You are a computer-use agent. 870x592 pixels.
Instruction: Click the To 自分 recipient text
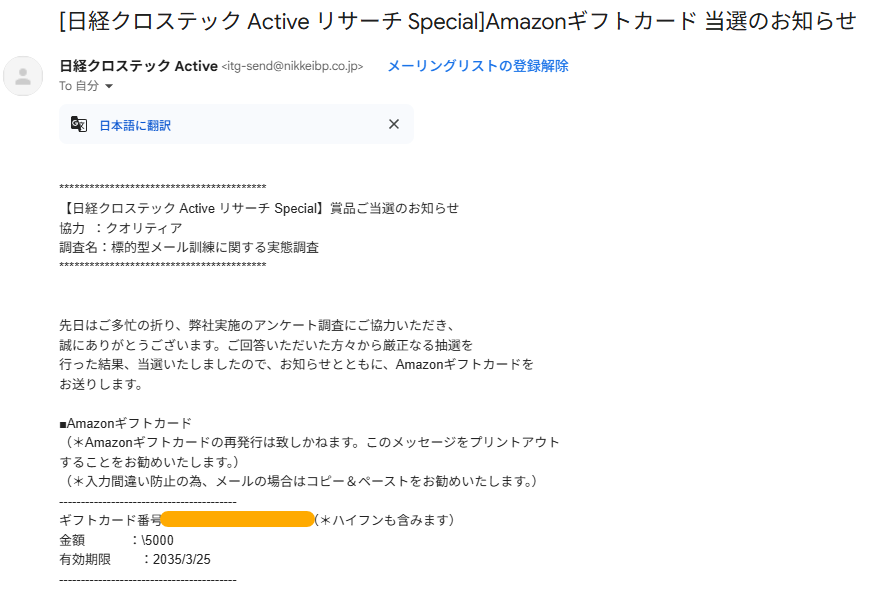tap(79, 86)
